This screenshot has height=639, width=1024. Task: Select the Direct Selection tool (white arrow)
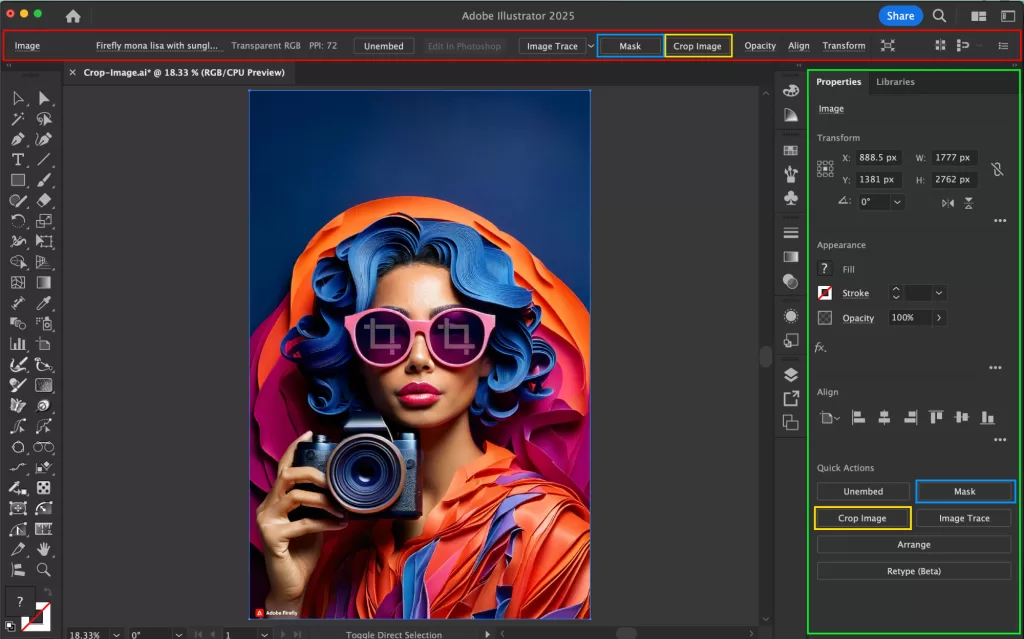[44, 98]
